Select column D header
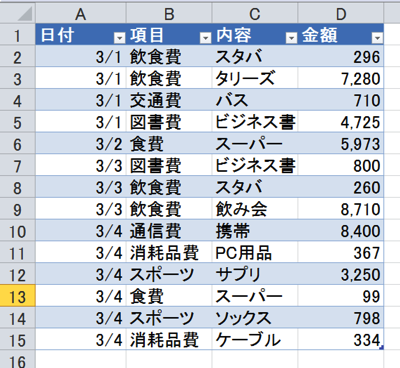Viewport: 400px width, 368px height. click(x=341, y=14)
